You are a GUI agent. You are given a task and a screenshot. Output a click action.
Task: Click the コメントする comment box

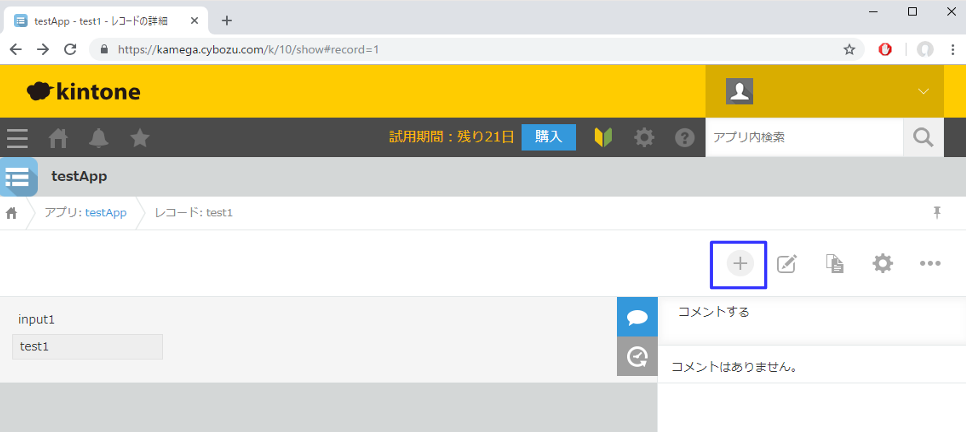pyautogui.click(x=812, y=320)
